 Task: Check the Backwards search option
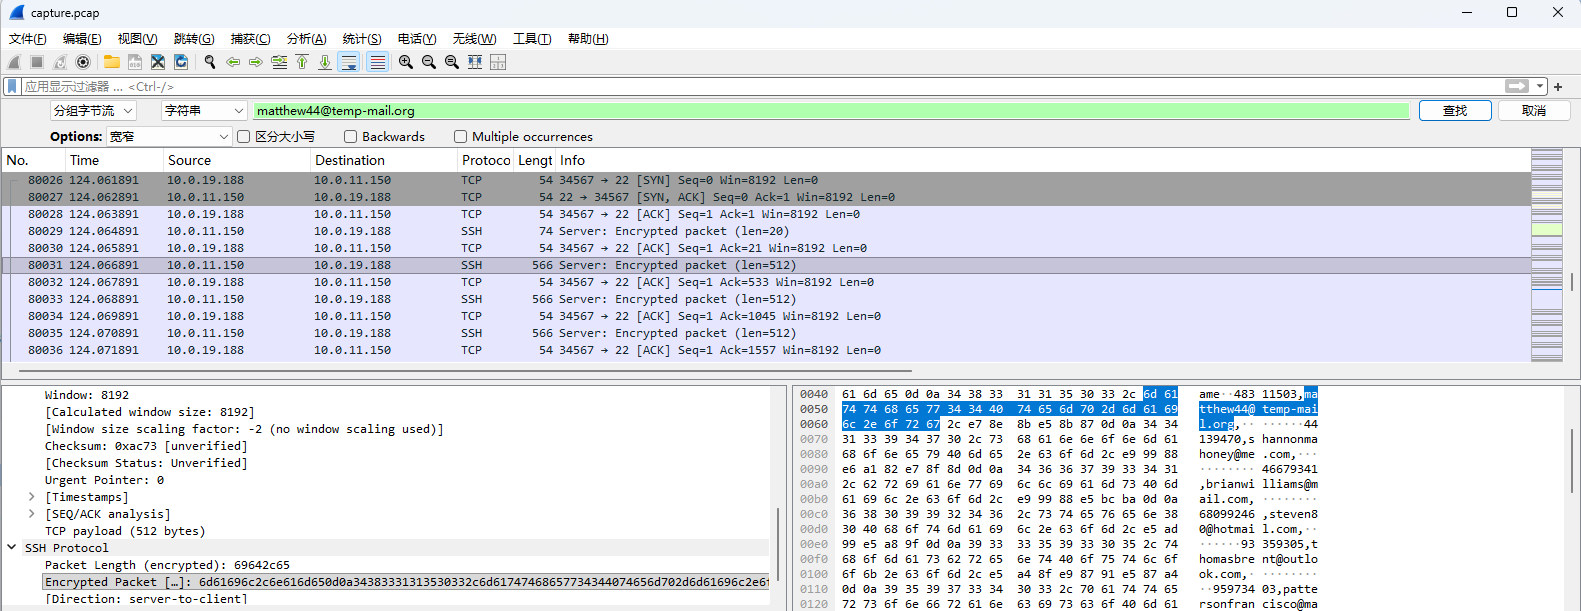click(x=350, y=137)
